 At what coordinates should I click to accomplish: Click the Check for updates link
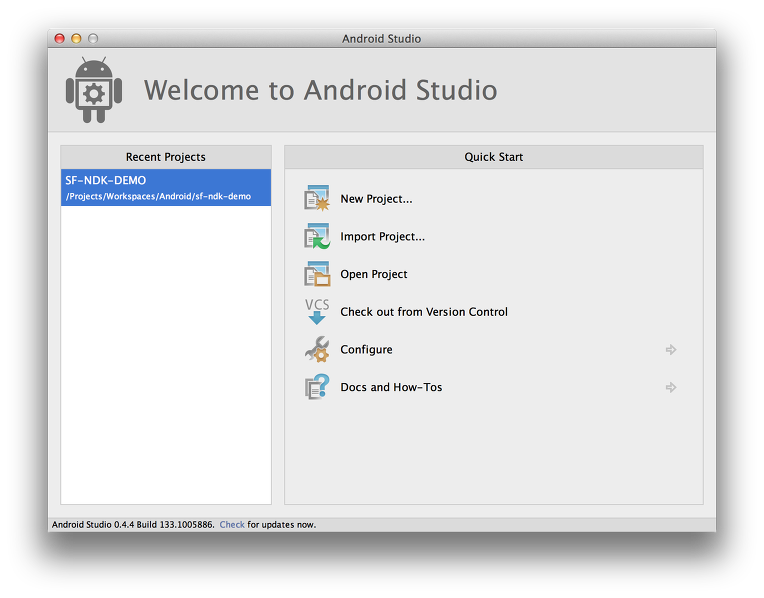pos(232,524)
